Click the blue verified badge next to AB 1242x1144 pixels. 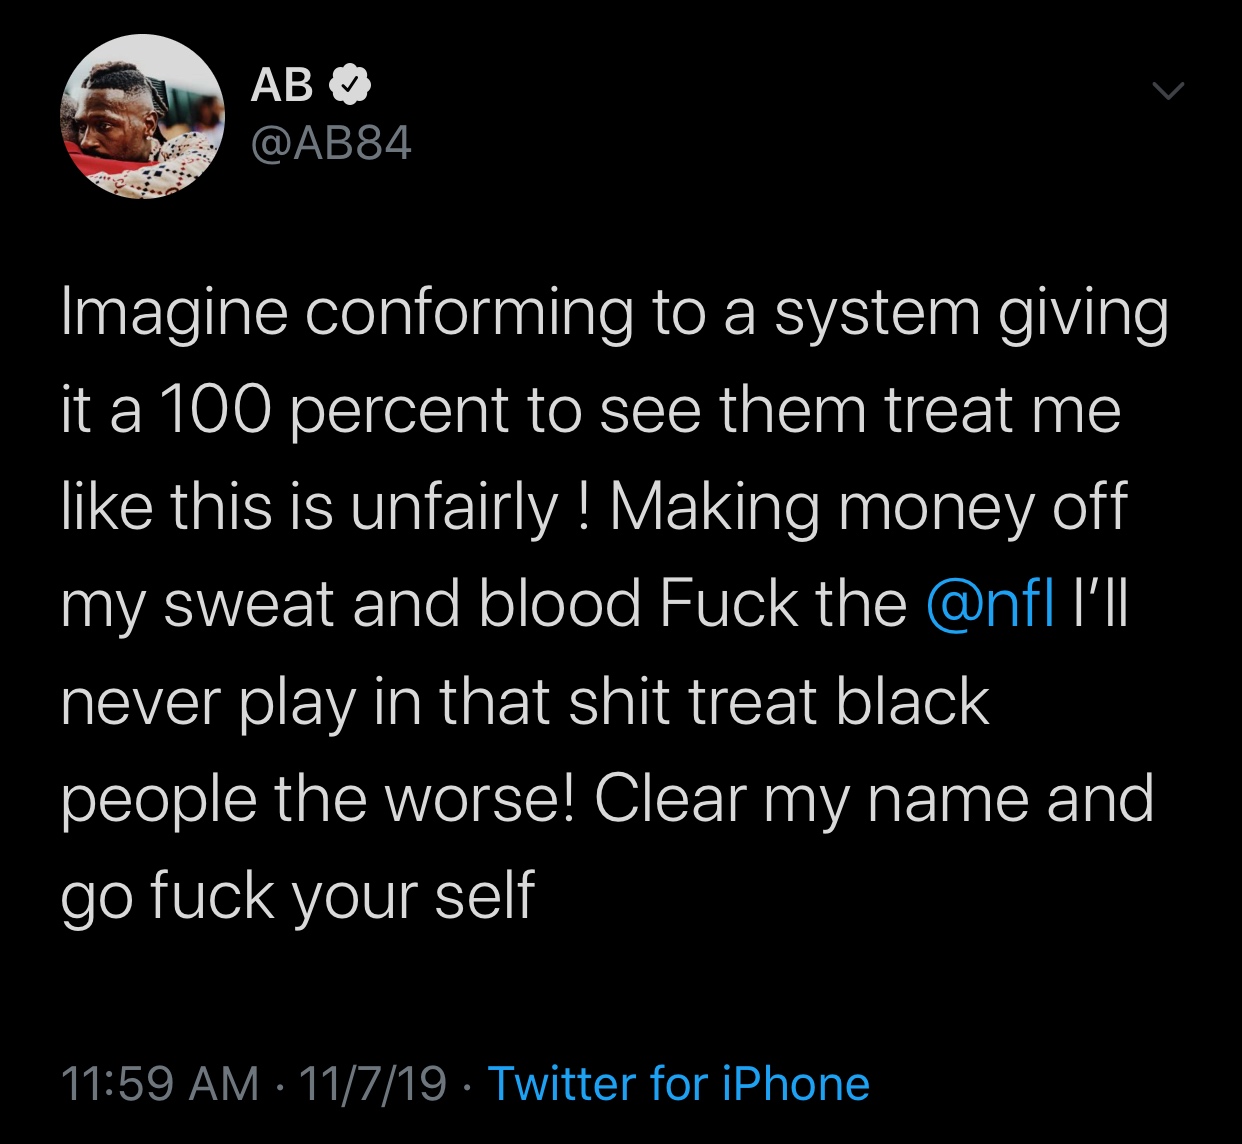click(350, 86)
